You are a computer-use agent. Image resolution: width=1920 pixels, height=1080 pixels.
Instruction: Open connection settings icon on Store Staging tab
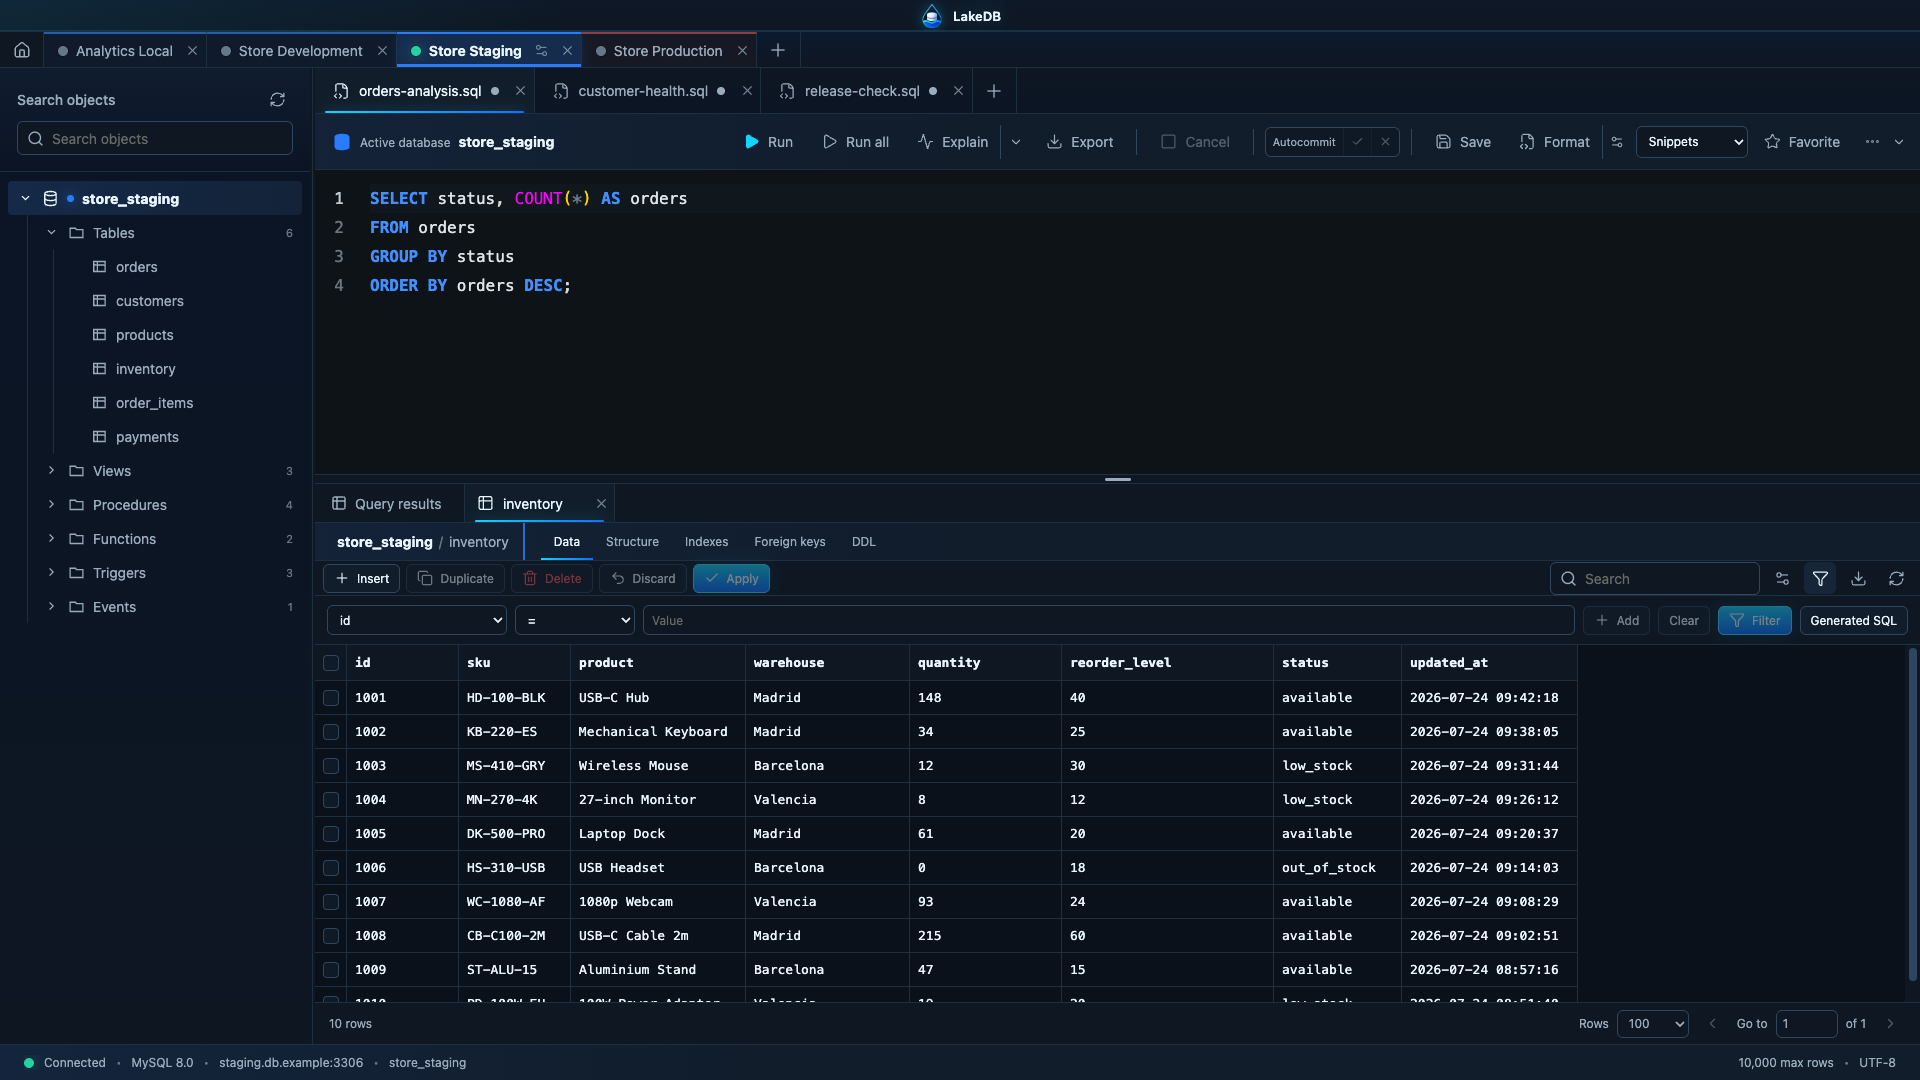(x=541, y=51)
